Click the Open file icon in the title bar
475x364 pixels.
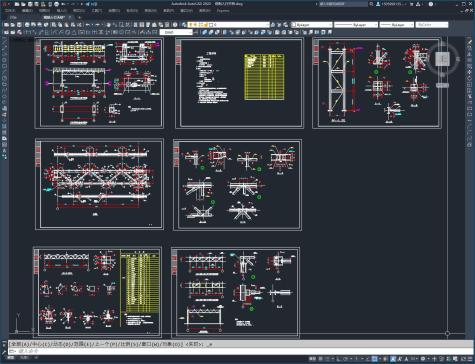[x=23, y=4]
